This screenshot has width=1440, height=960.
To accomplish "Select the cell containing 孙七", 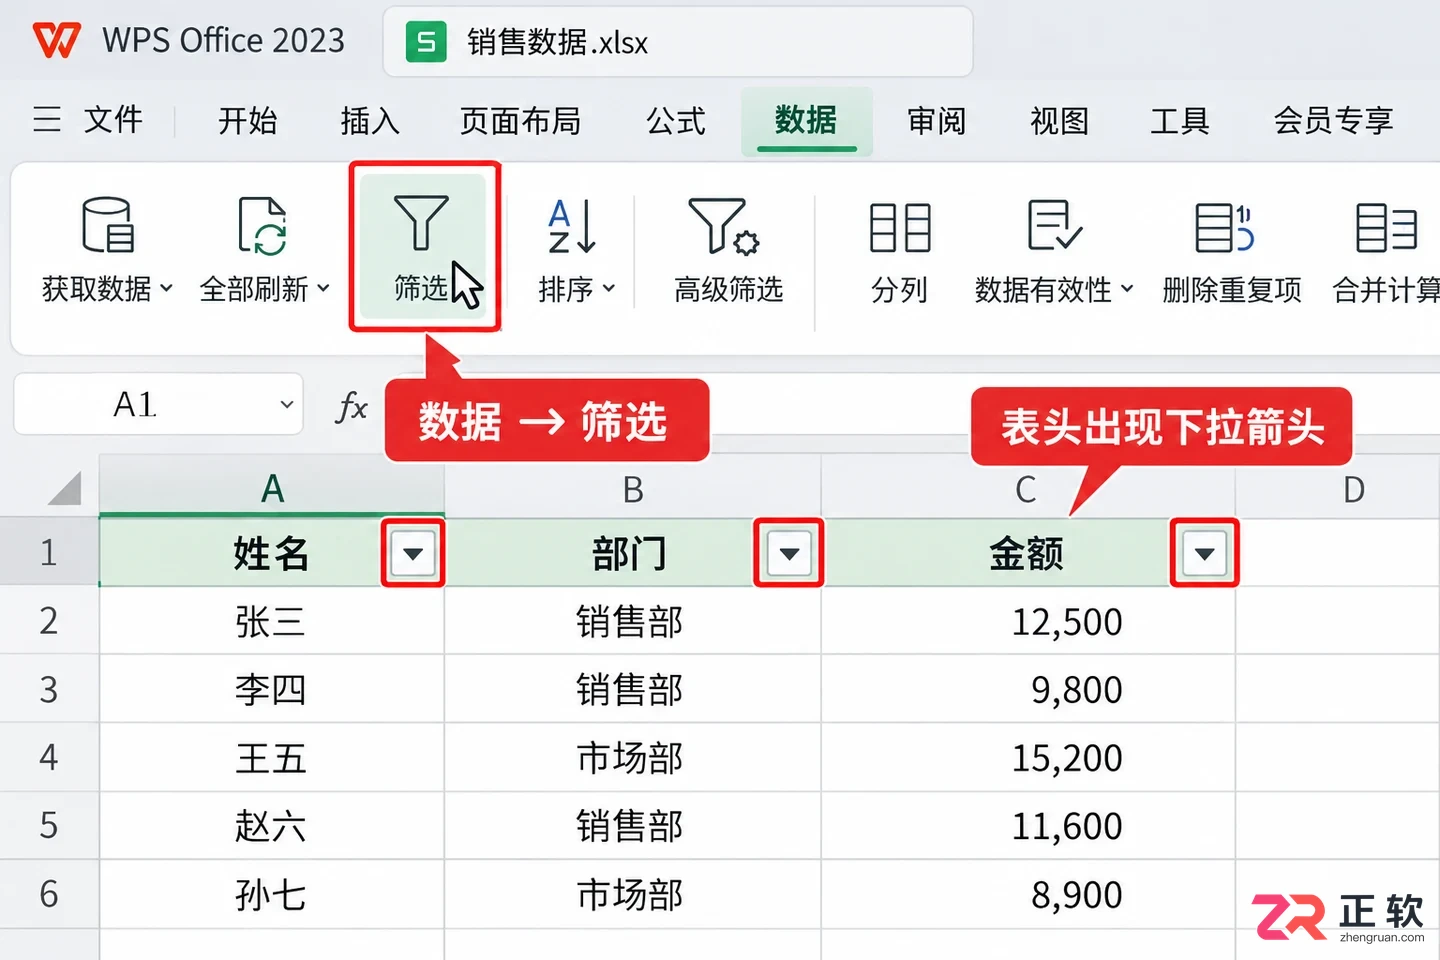I will 272,893.
